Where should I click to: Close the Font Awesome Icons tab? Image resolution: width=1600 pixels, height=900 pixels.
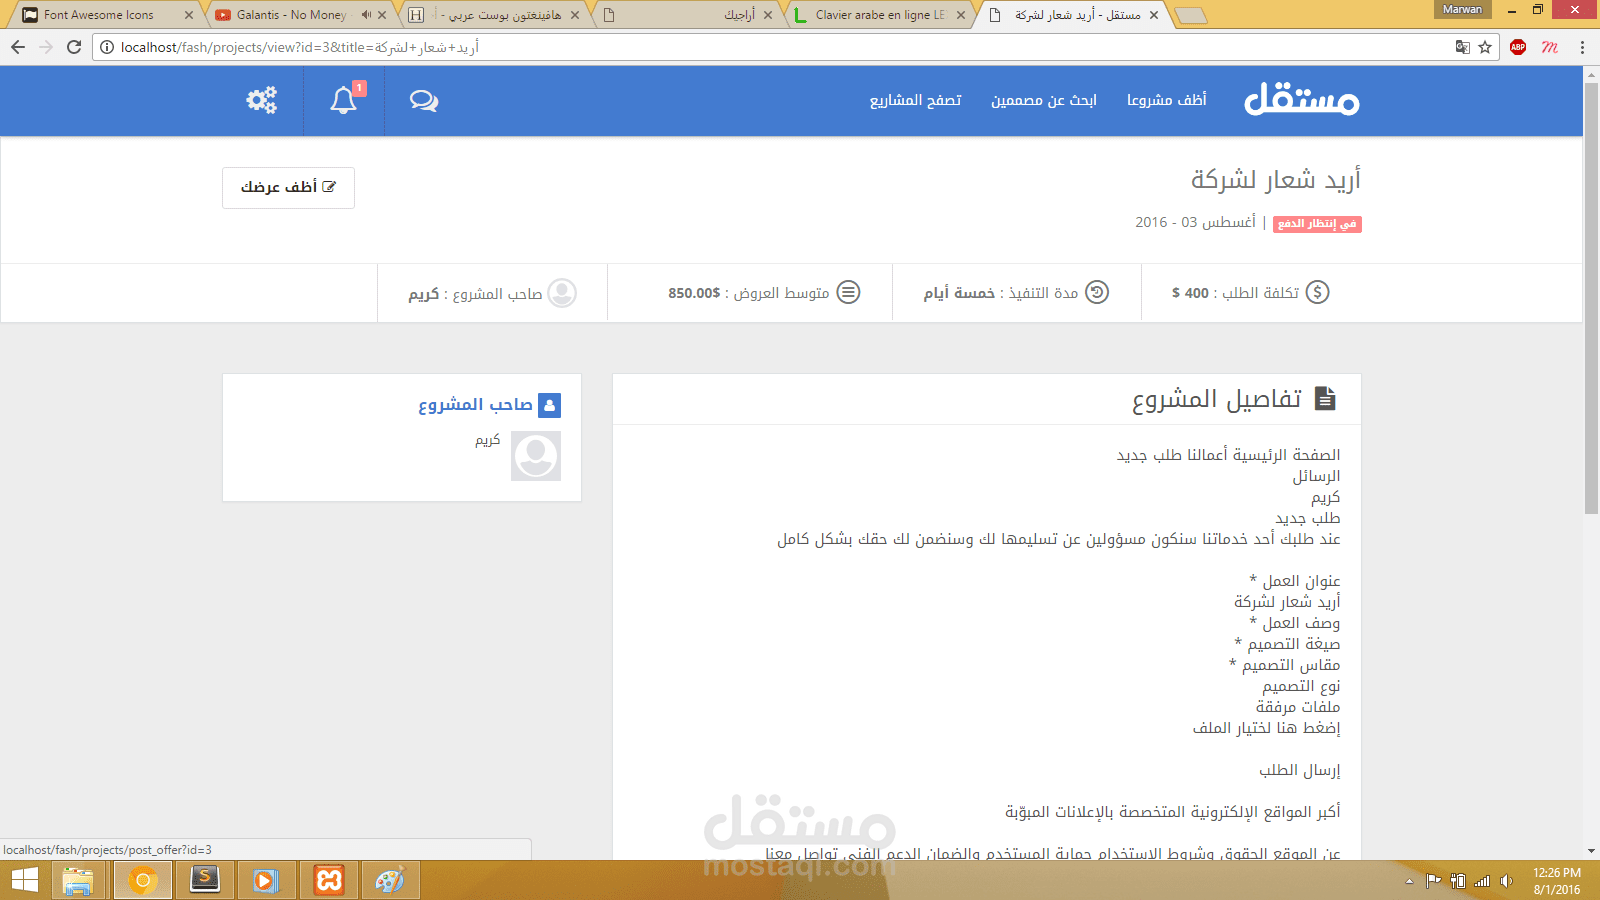click(189, 15)
